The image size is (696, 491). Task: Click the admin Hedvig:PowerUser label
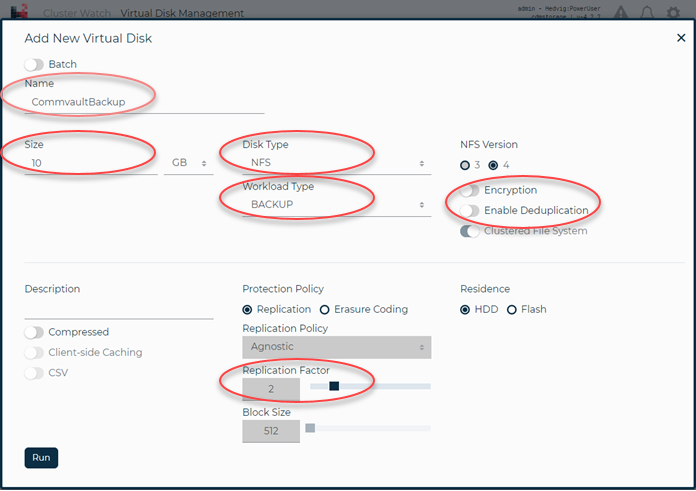[x=559, y=8]
